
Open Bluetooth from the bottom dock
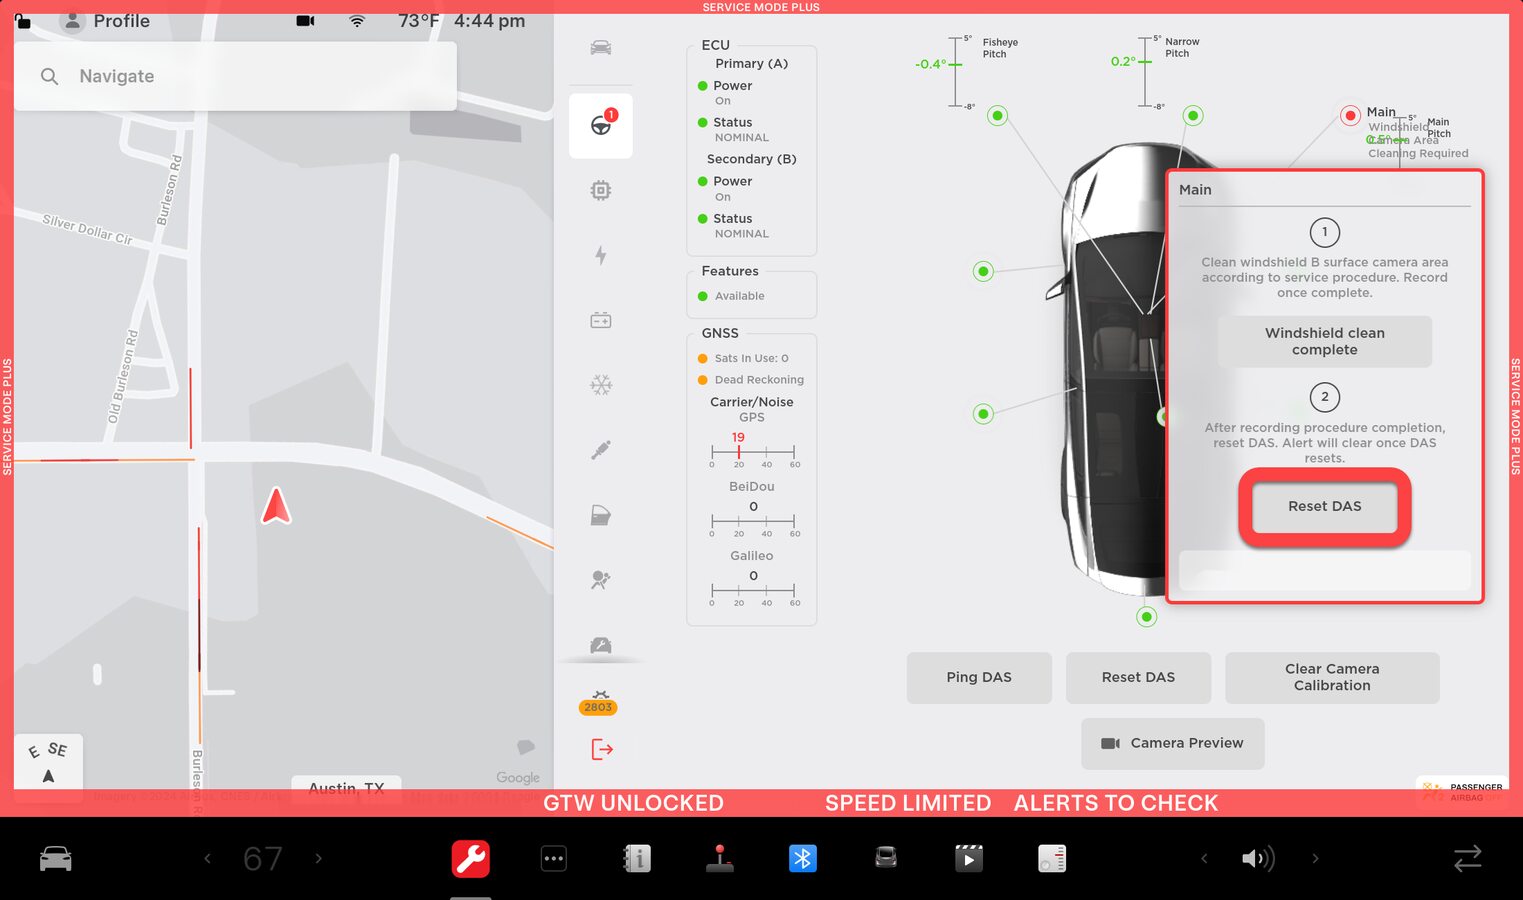click(x=802, y=858)
